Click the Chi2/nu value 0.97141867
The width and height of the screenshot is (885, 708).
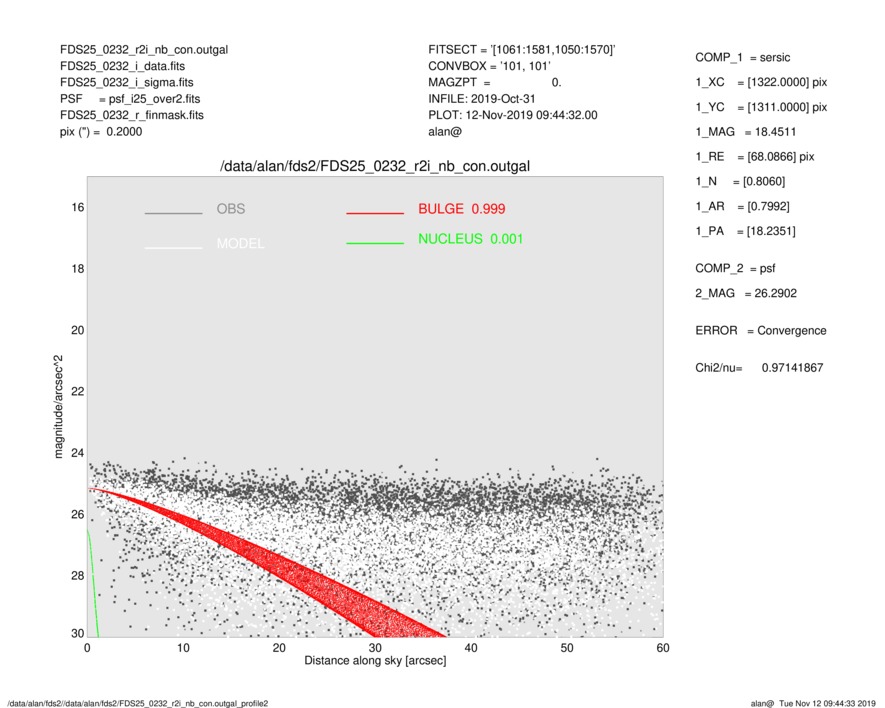(792, 368)
